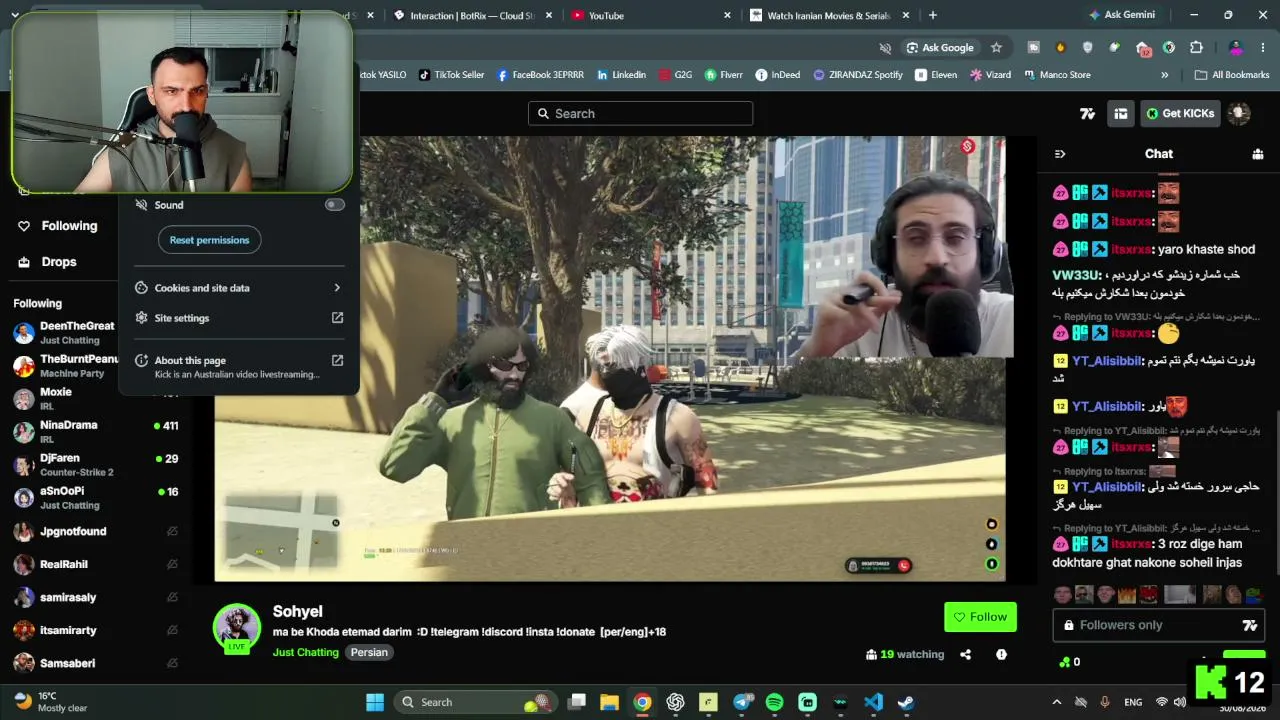This screenshot has height=720, width=1280.
Task: Click Sohyel streamer avatar
Action: 237,628
